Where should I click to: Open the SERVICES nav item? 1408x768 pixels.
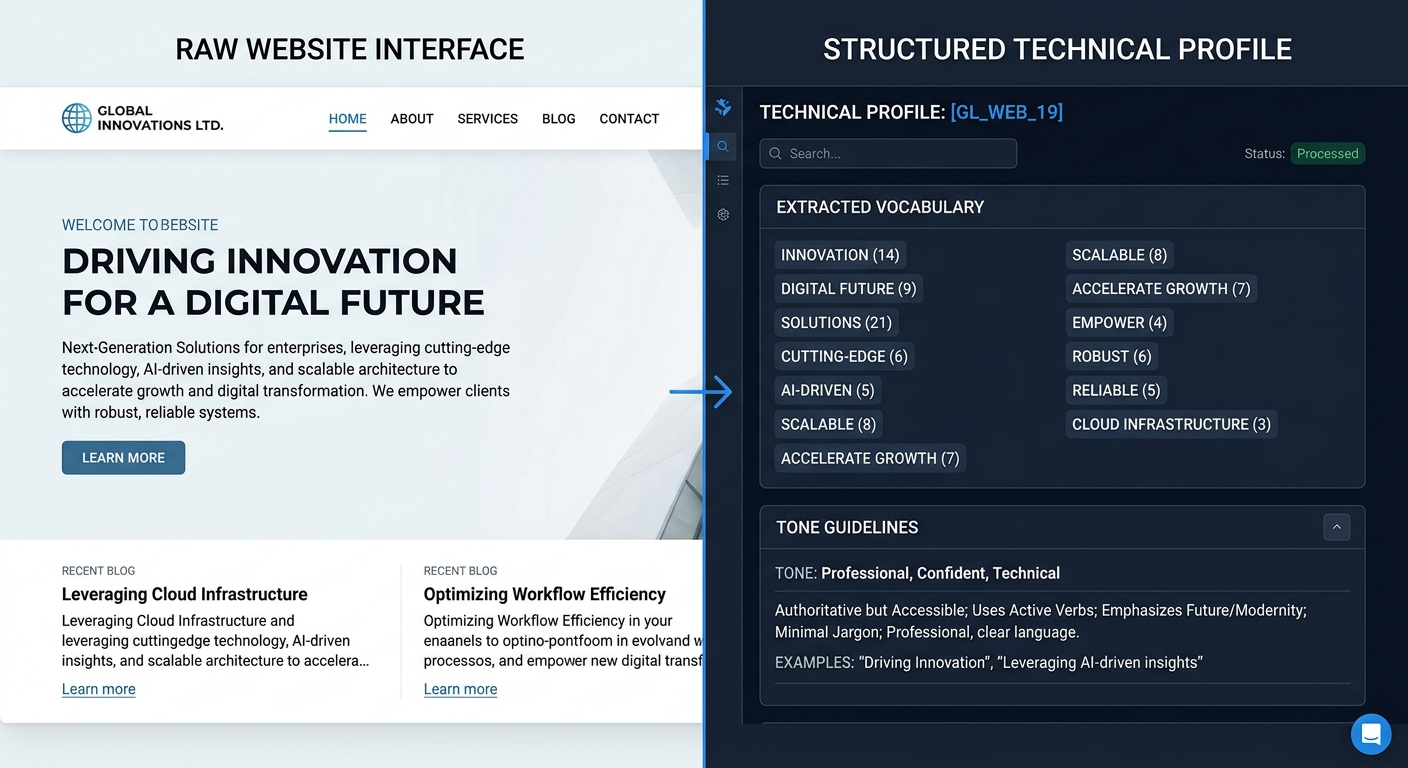(x=488, y=119)
